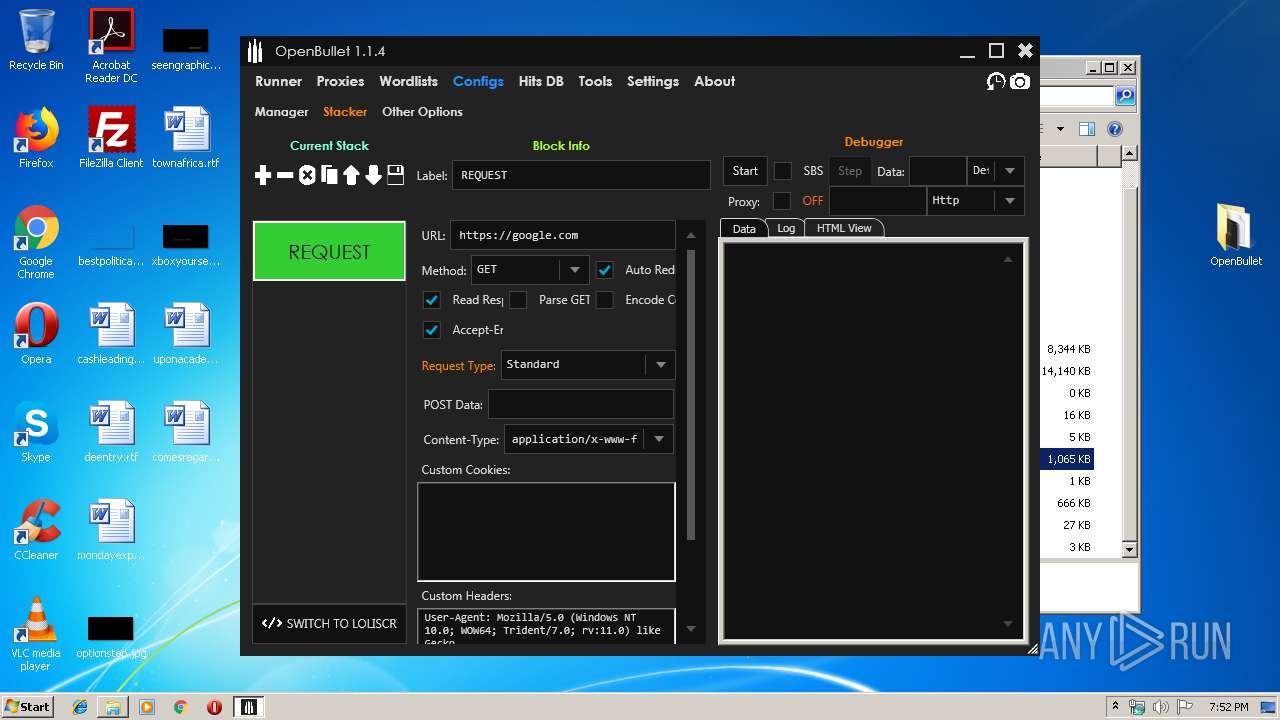Image resolution: width=1280 pixels, height=720 pixels.
Task: Take a screenshot with the camera icon
Action: tap(1020, 81)
